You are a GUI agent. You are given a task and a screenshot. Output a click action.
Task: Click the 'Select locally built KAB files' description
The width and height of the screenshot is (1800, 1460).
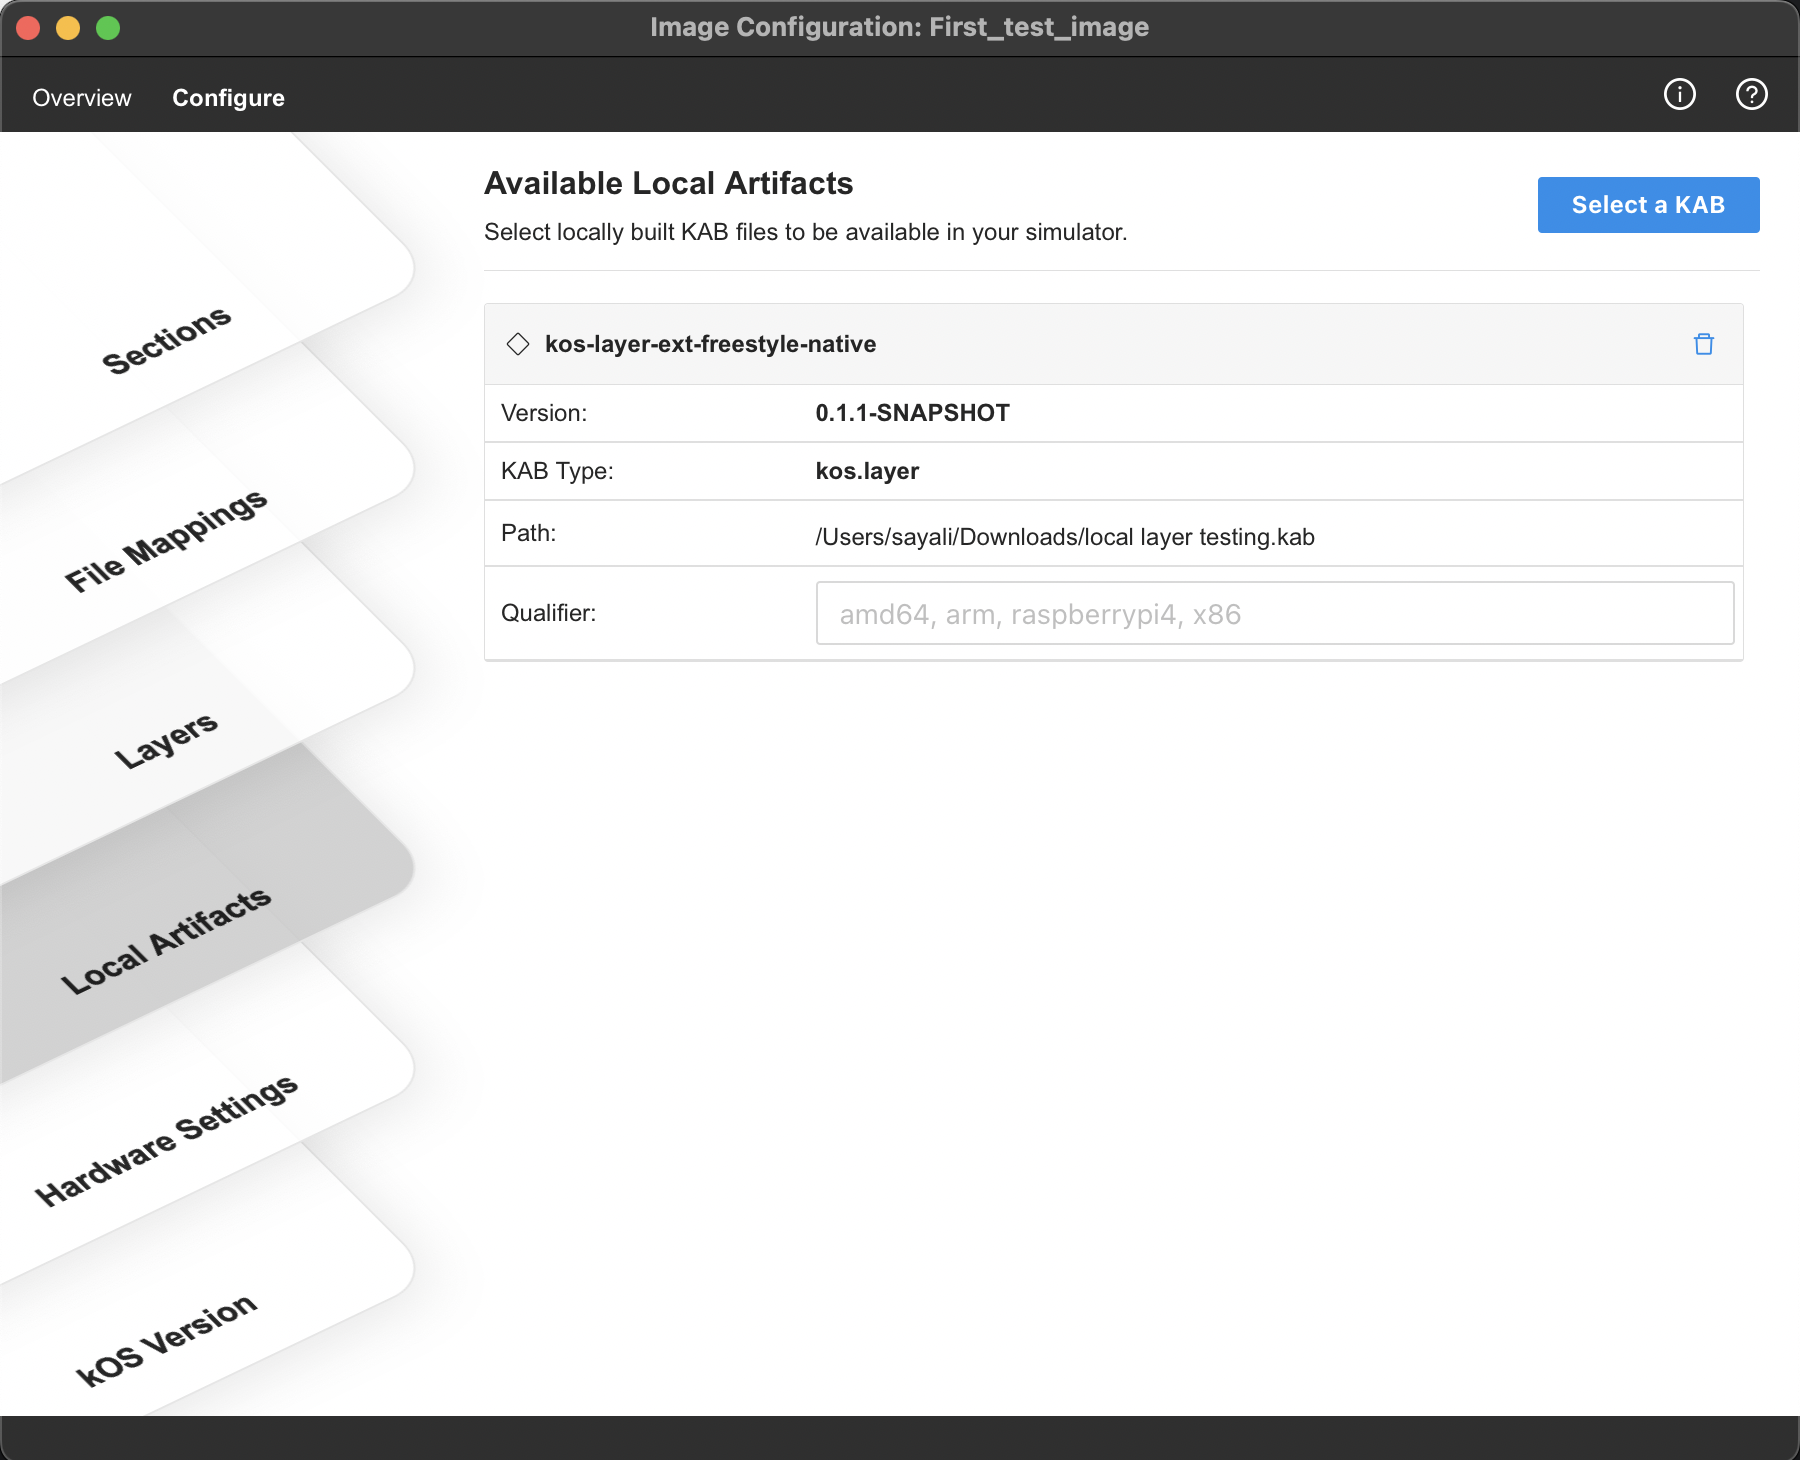point(805,232)
